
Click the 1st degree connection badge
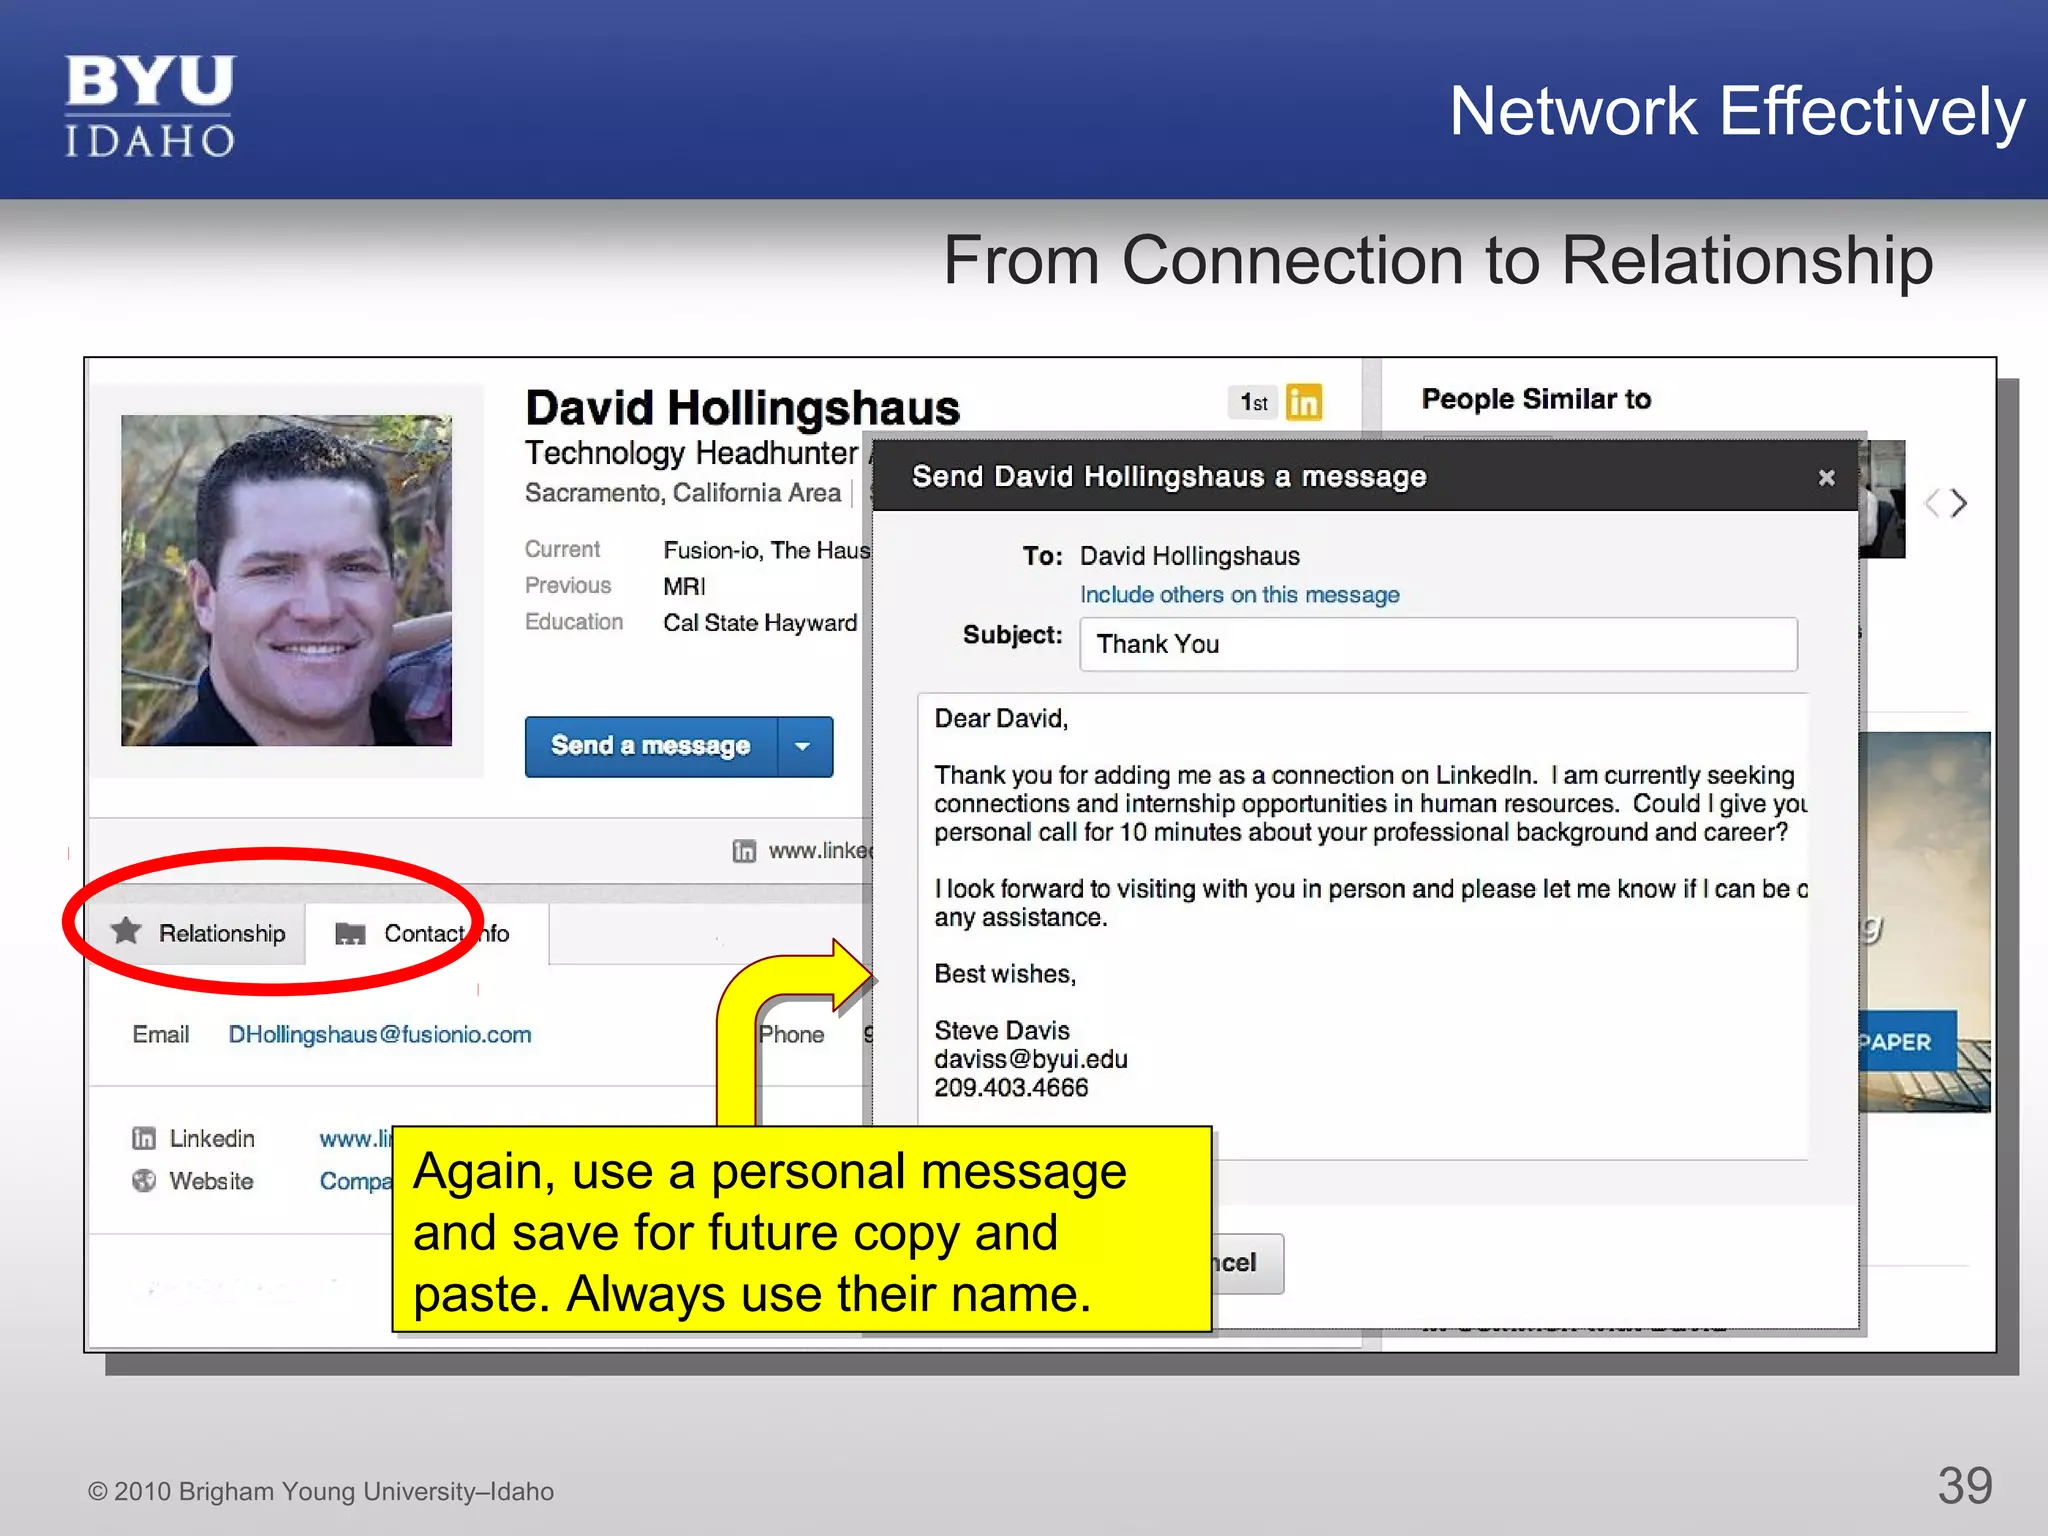coord(1253,402)
